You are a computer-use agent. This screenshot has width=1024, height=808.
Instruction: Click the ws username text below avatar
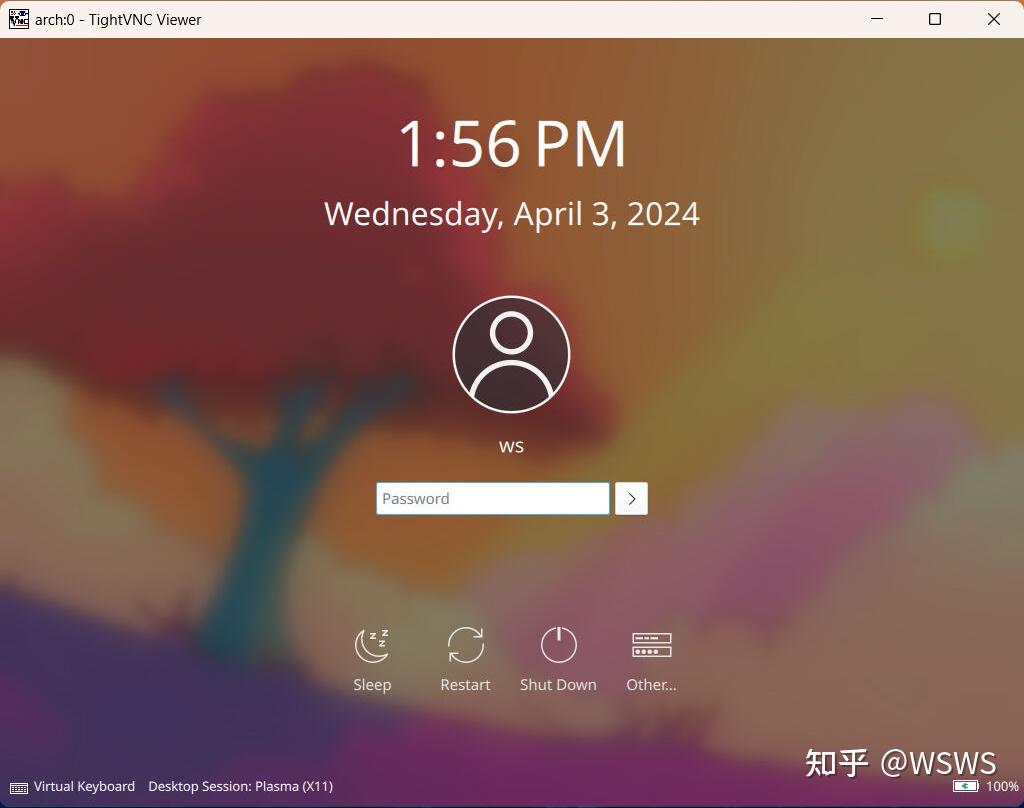pos(511,446)
